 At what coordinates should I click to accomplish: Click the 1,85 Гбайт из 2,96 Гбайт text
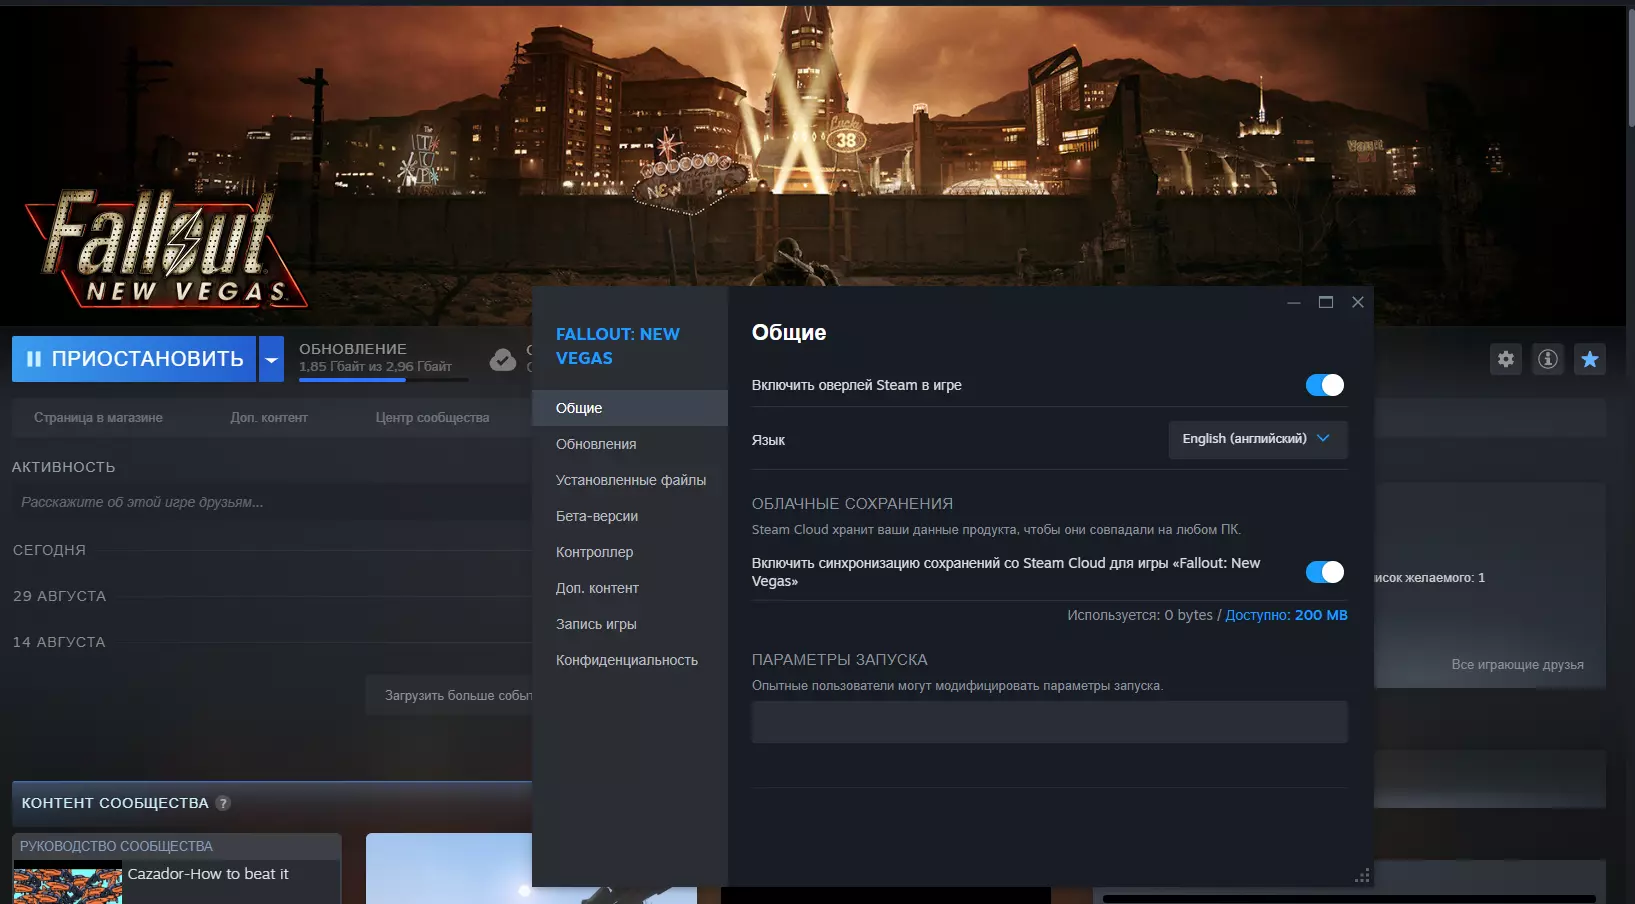coord(375,367)
